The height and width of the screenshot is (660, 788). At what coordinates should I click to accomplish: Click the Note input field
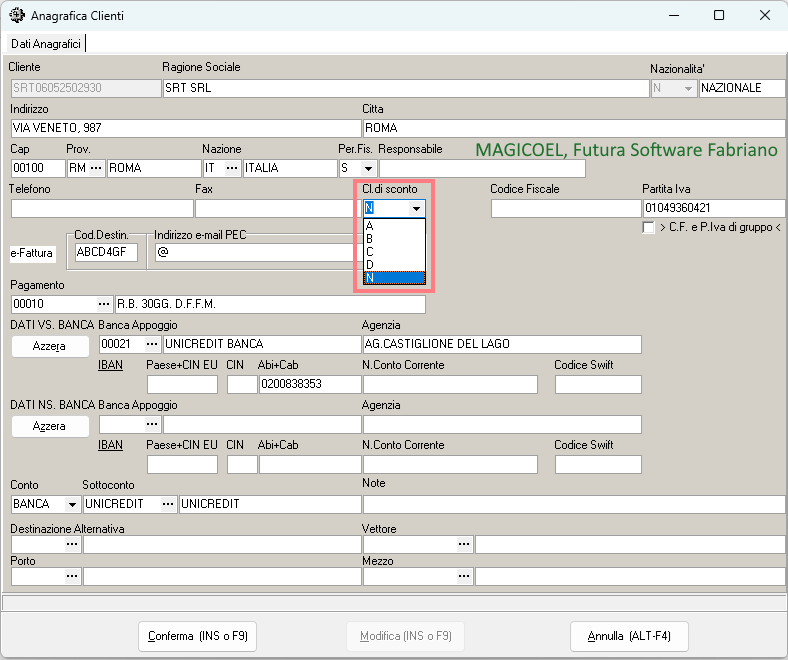(574, 504)
